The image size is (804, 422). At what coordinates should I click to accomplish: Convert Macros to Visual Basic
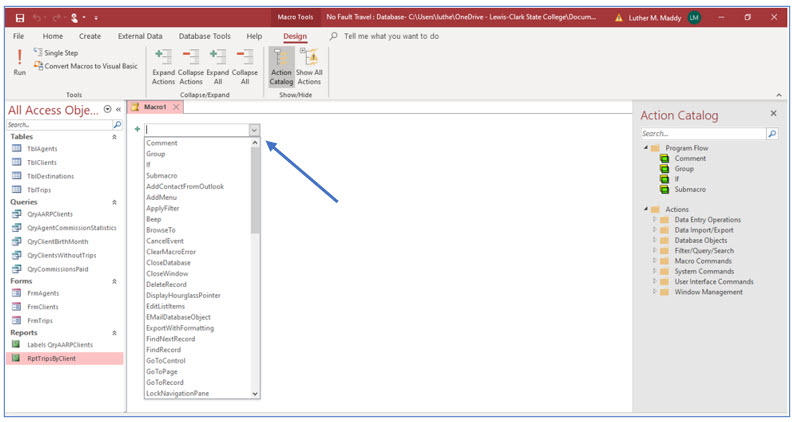pos(86,66)
